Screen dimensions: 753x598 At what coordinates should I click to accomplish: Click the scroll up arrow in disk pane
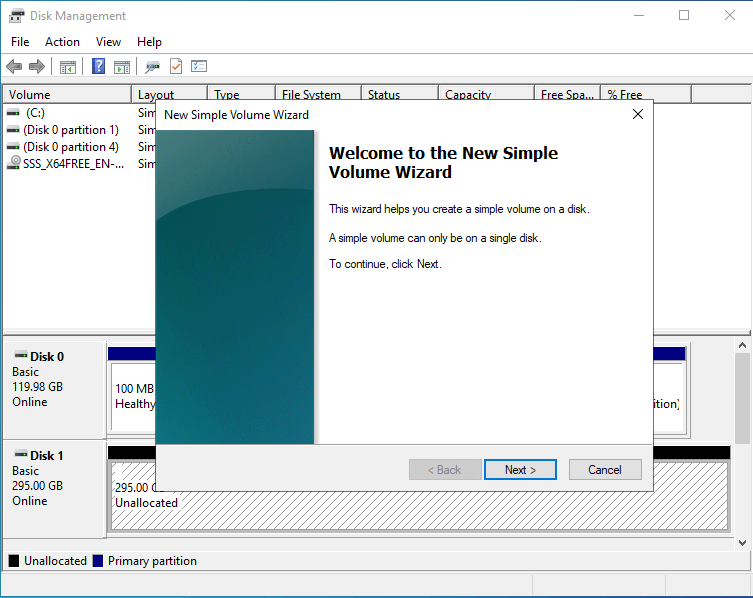742,345
